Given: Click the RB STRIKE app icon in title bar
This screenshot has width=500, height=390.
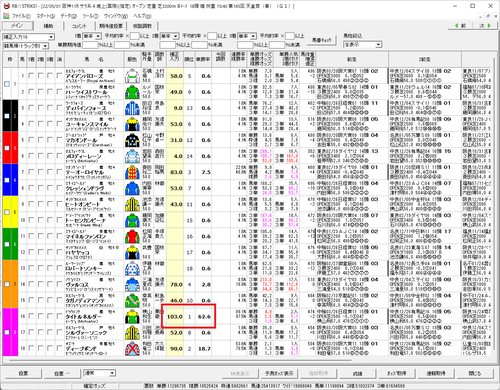Looking at the screenshot, I should point(6,6).
